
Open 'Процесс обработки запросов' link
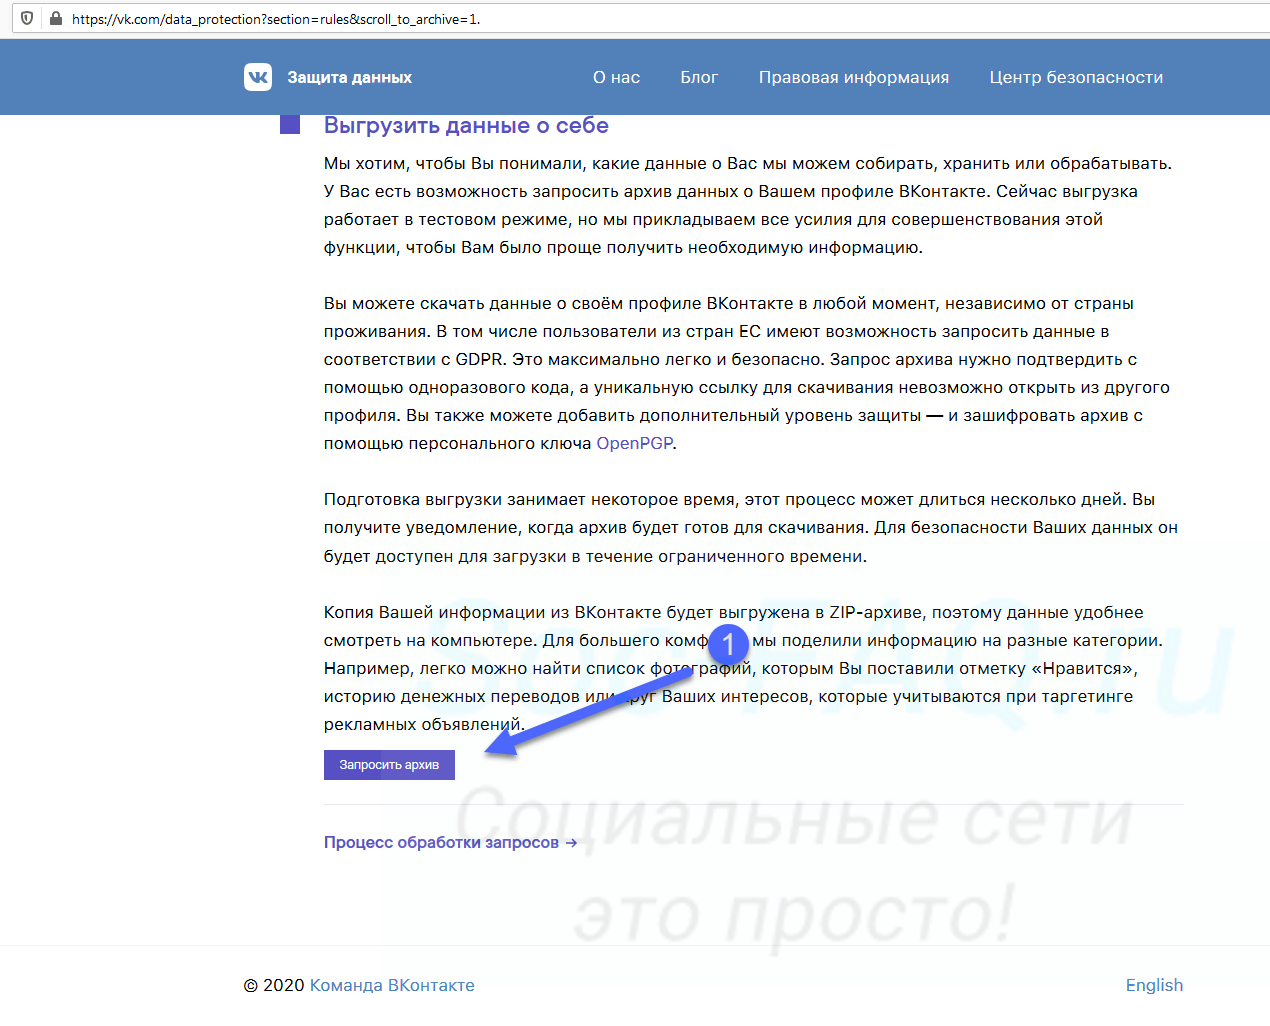(x=450, y=842)
